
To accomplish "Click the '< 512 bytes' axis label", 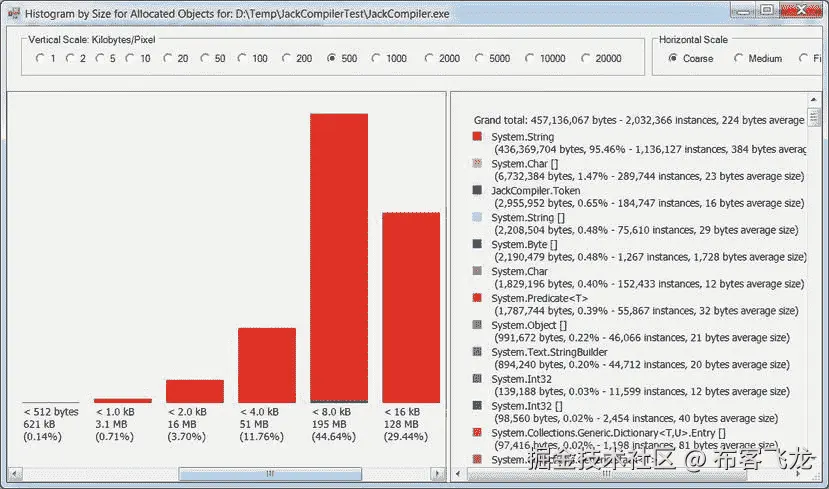I will pos(51,412).
